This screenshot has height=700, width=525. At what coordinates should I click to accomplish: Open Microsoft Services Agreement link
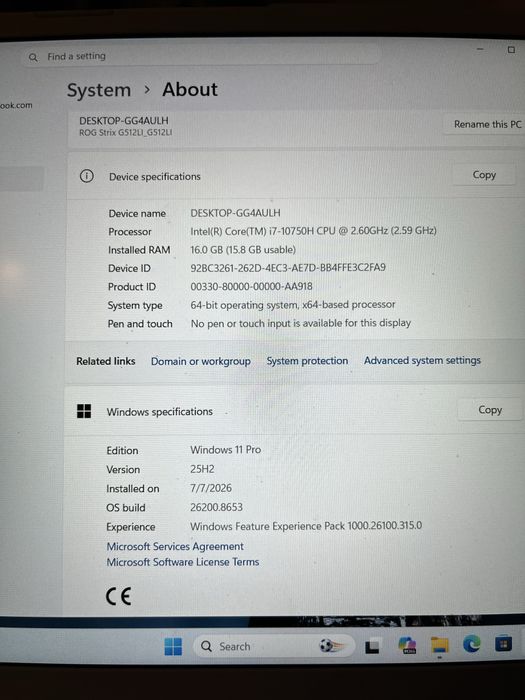pos(175,546)
